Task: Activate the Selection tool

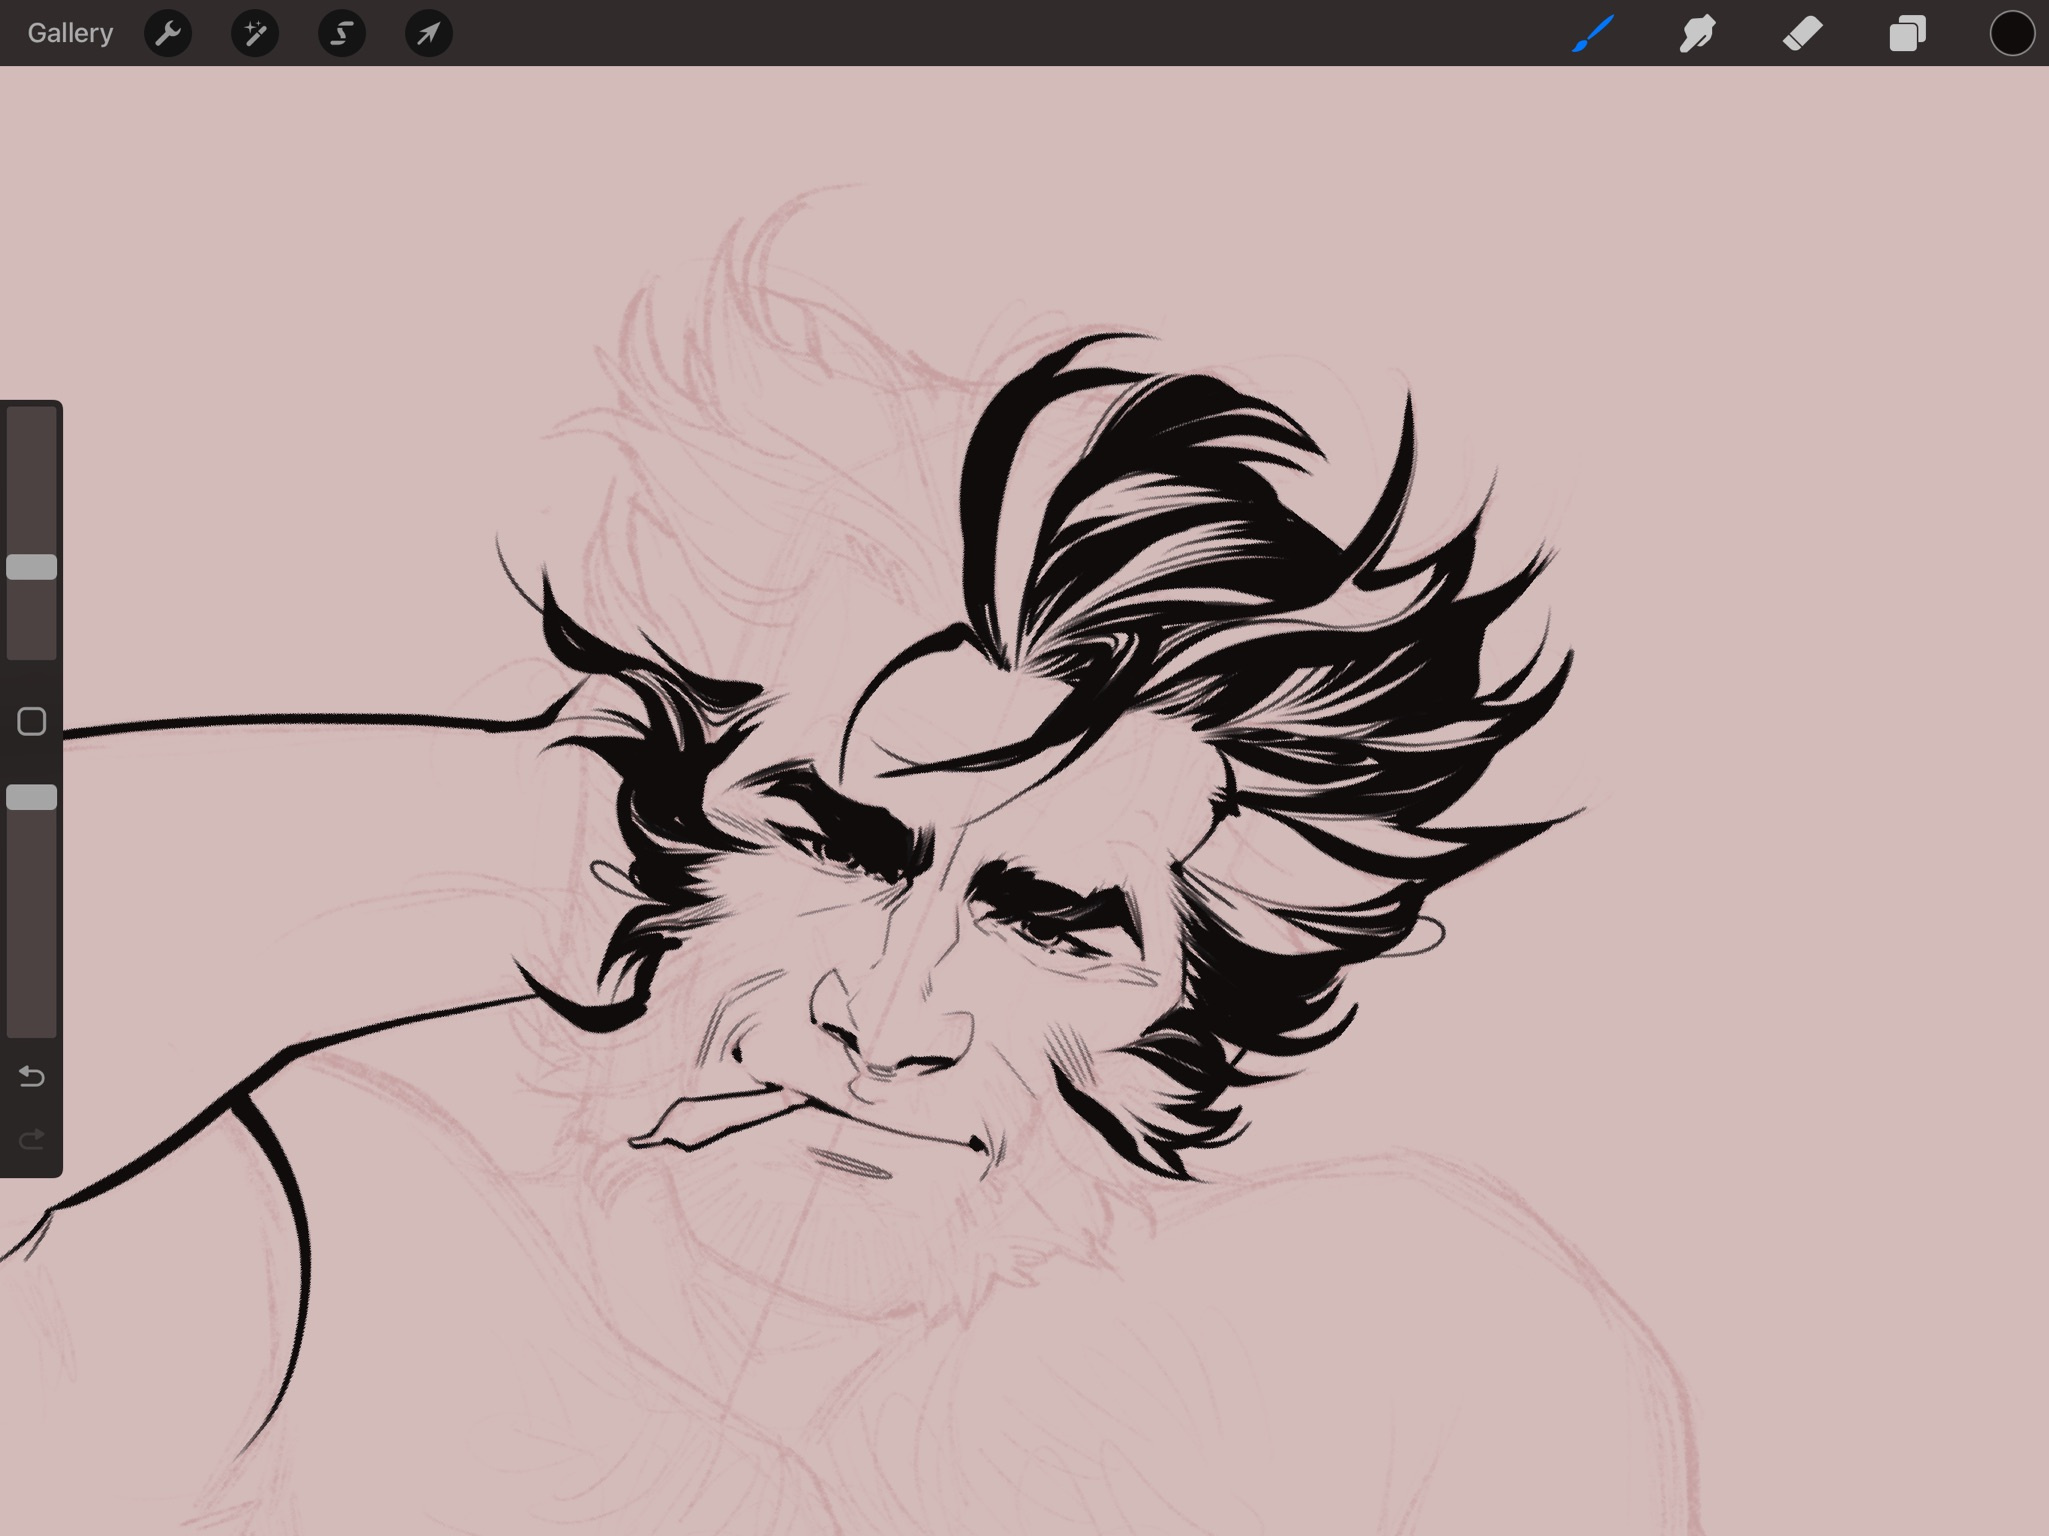Action: click(342, 33)
